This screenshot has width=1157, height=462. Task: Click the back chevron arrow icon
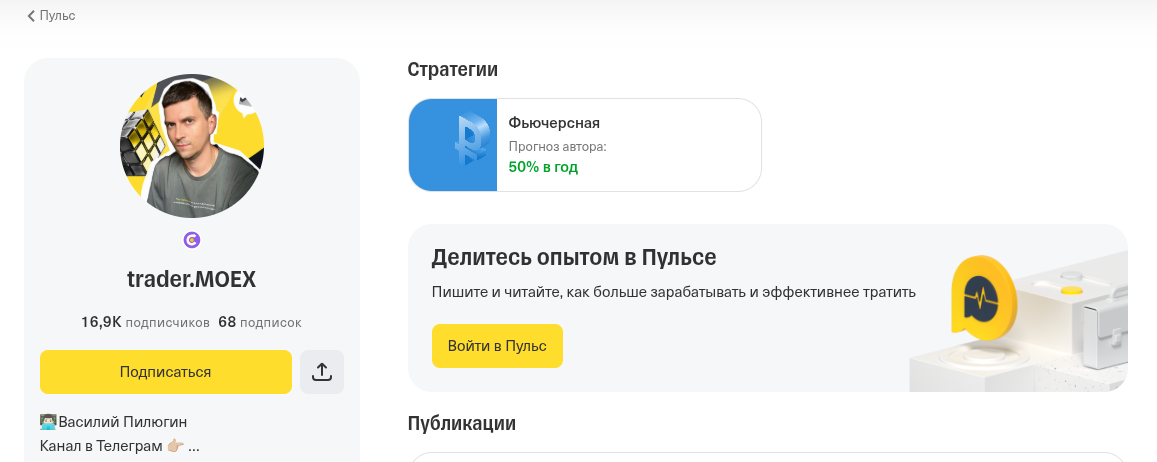[x=31, y=16]
